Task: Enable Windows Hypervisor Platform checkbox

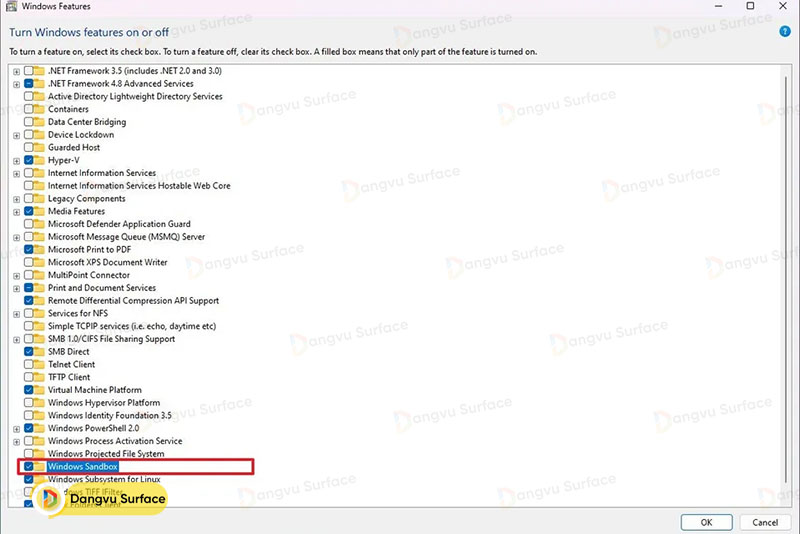Action: (x=29, y=402)
